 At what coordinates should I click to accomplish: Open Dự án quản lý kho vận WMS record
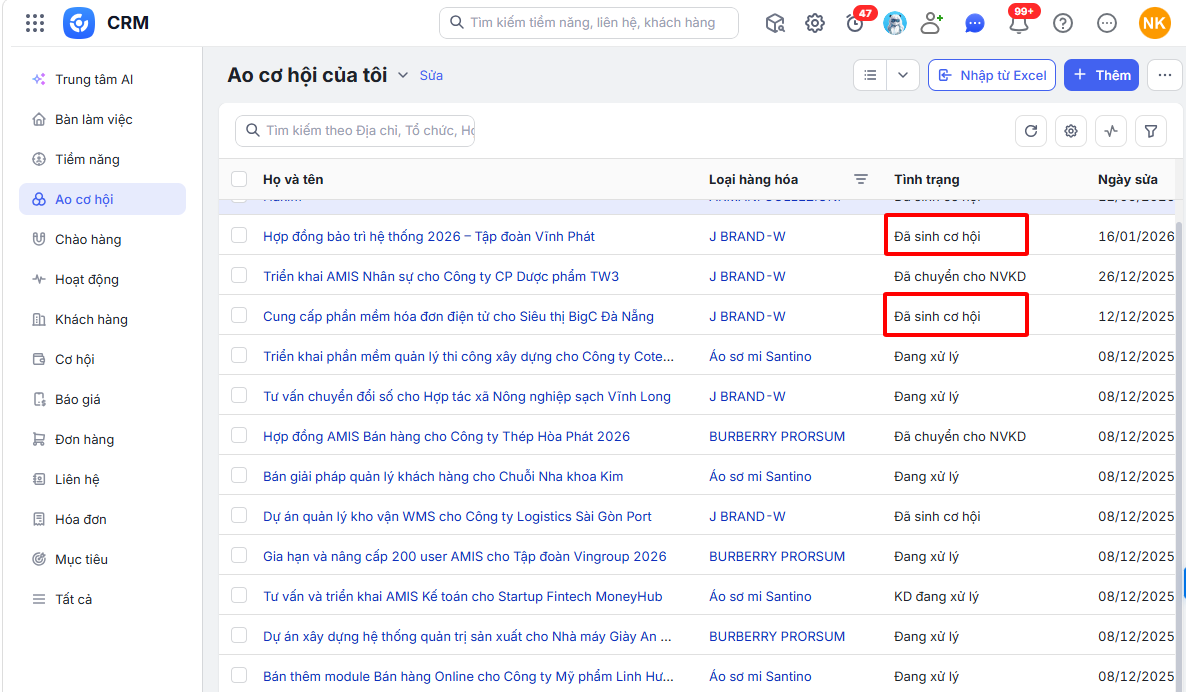[458, 517]
